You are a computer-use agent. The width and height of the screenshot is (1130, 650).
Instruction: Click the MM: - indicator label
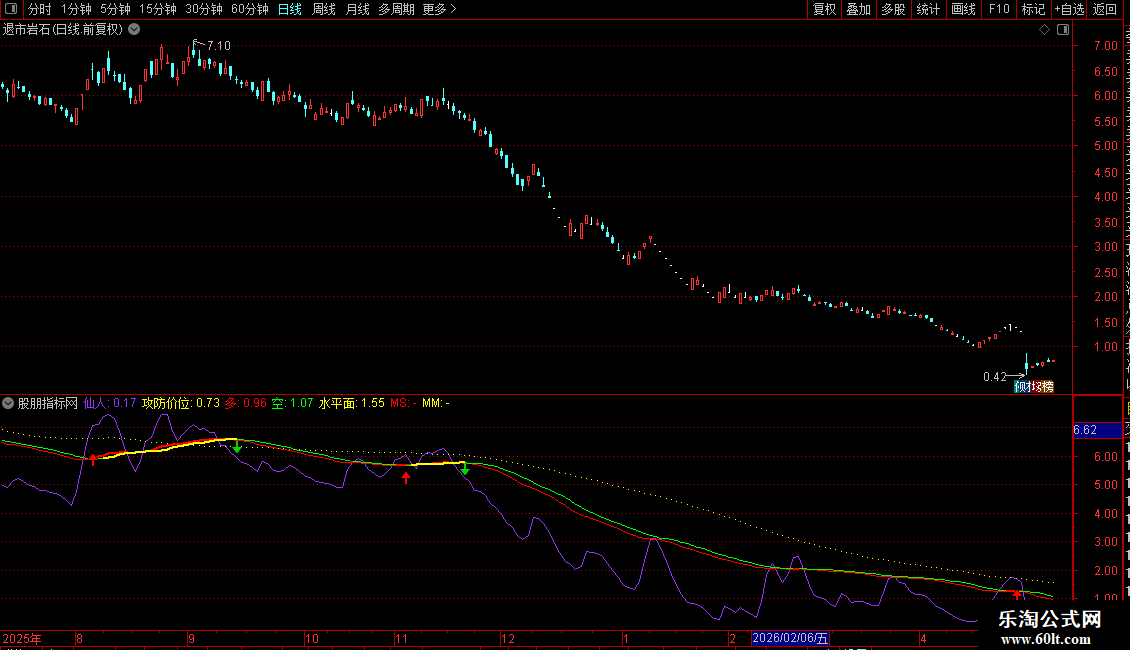(x=436, y=403)
